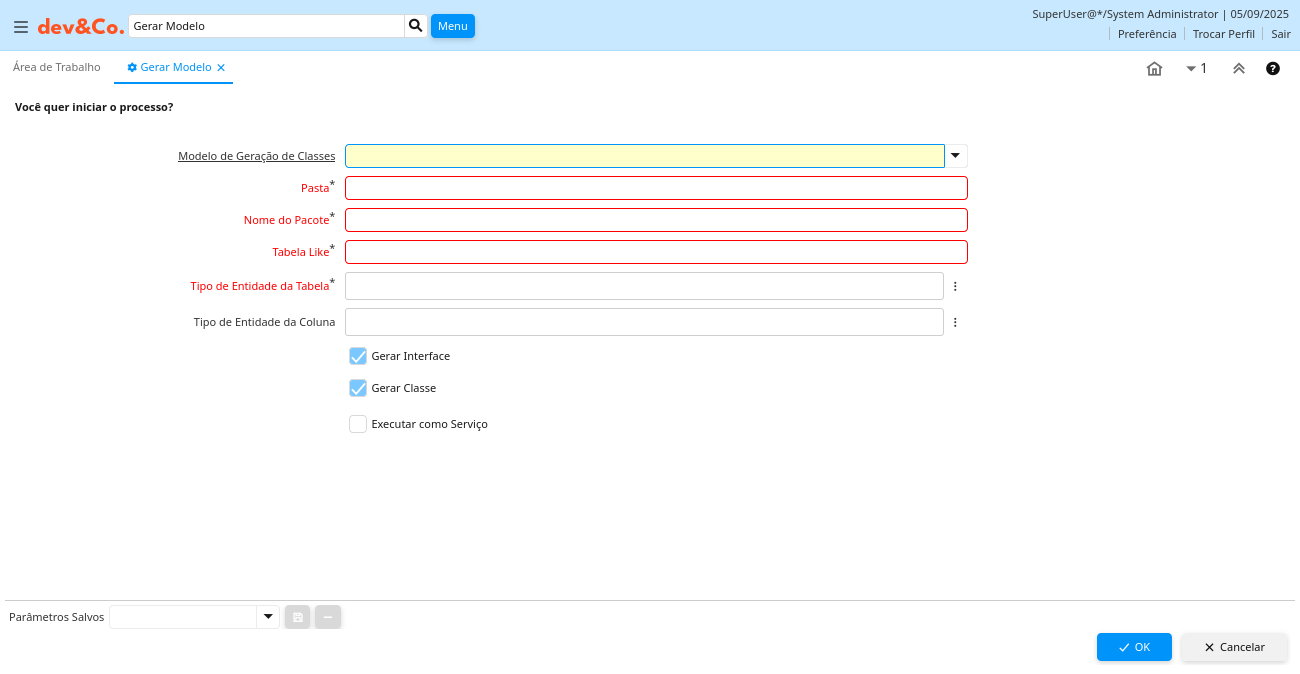Open the hamburger main menu
The image size is (1300, 674).
(20, 27)
